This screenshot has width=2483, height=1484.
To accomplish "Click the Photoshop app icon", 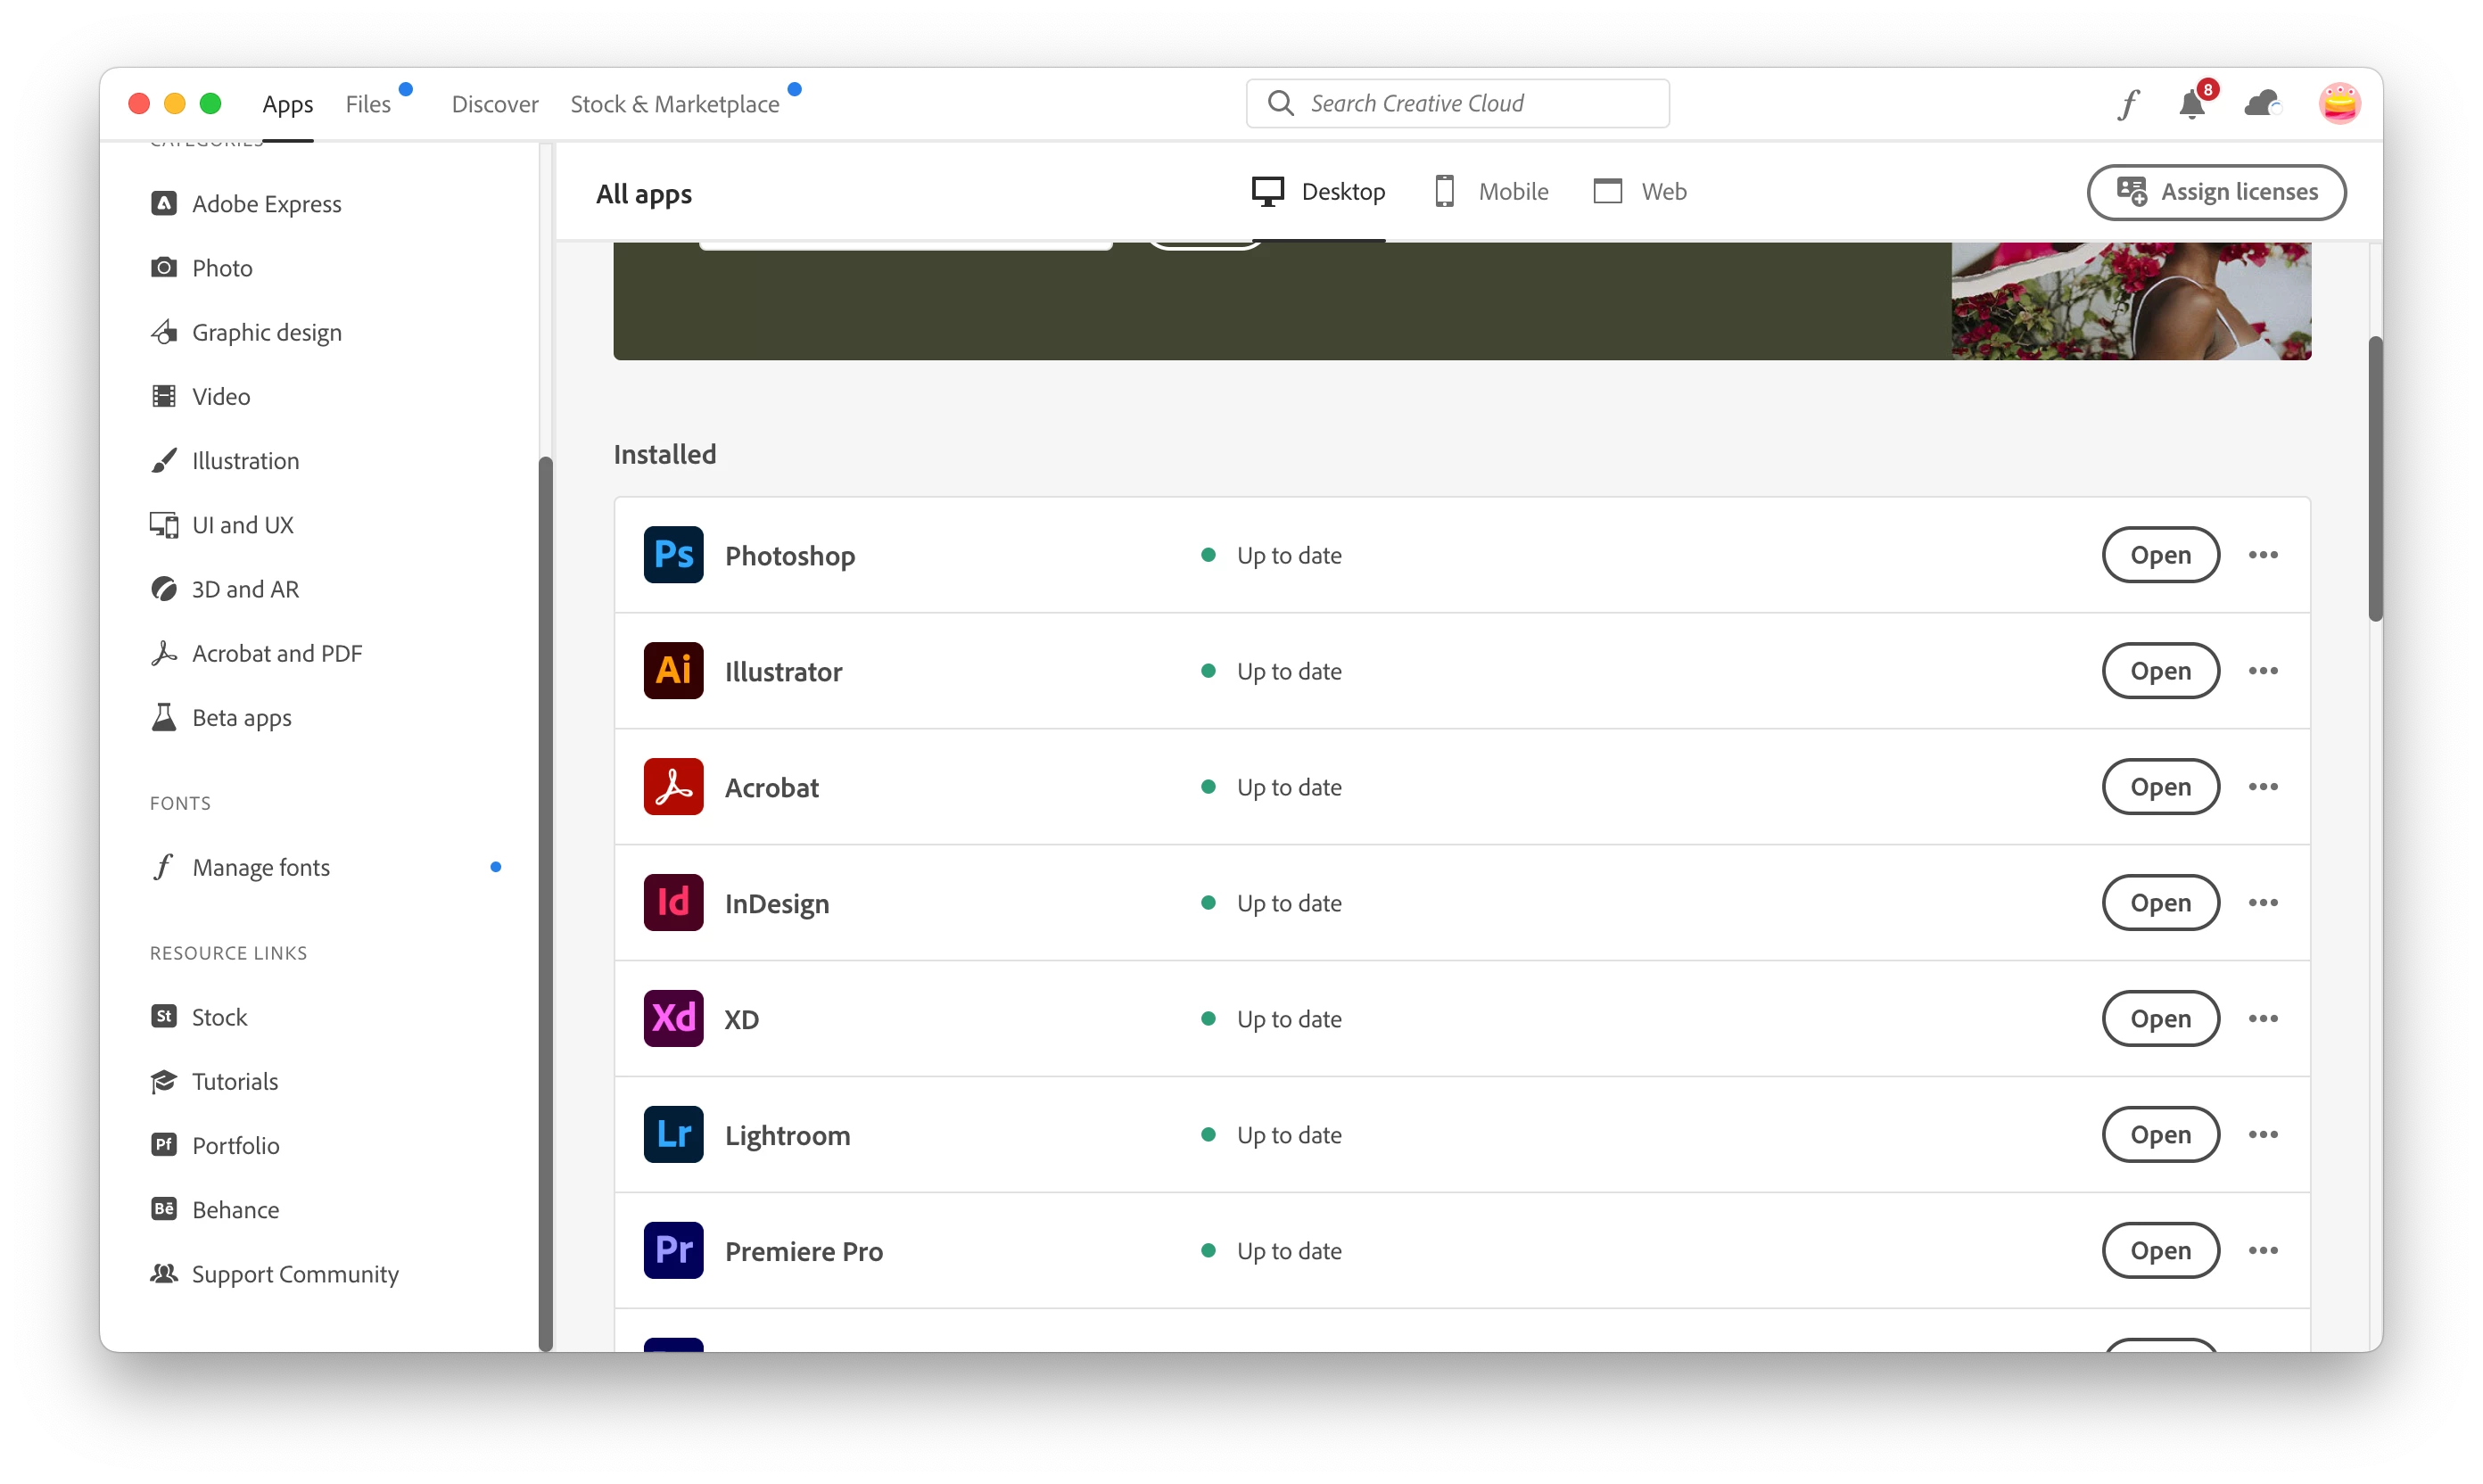I will pos(673,555).
